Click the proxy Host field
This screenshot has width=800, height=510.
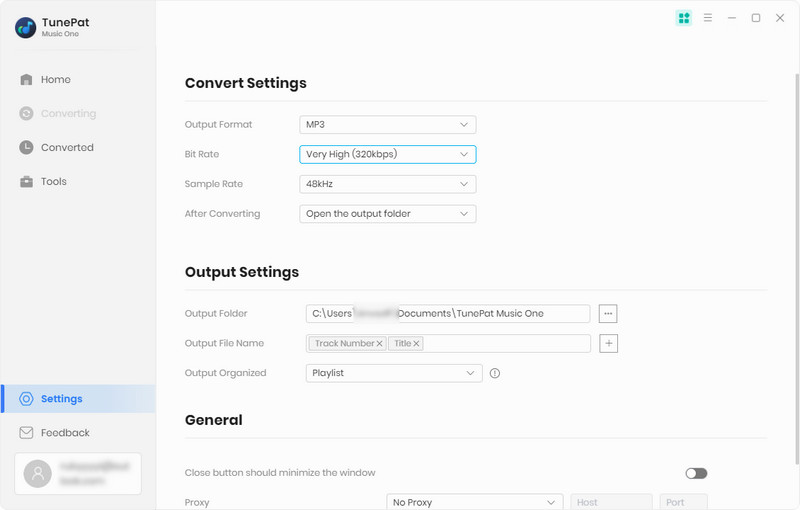(611, 502)
